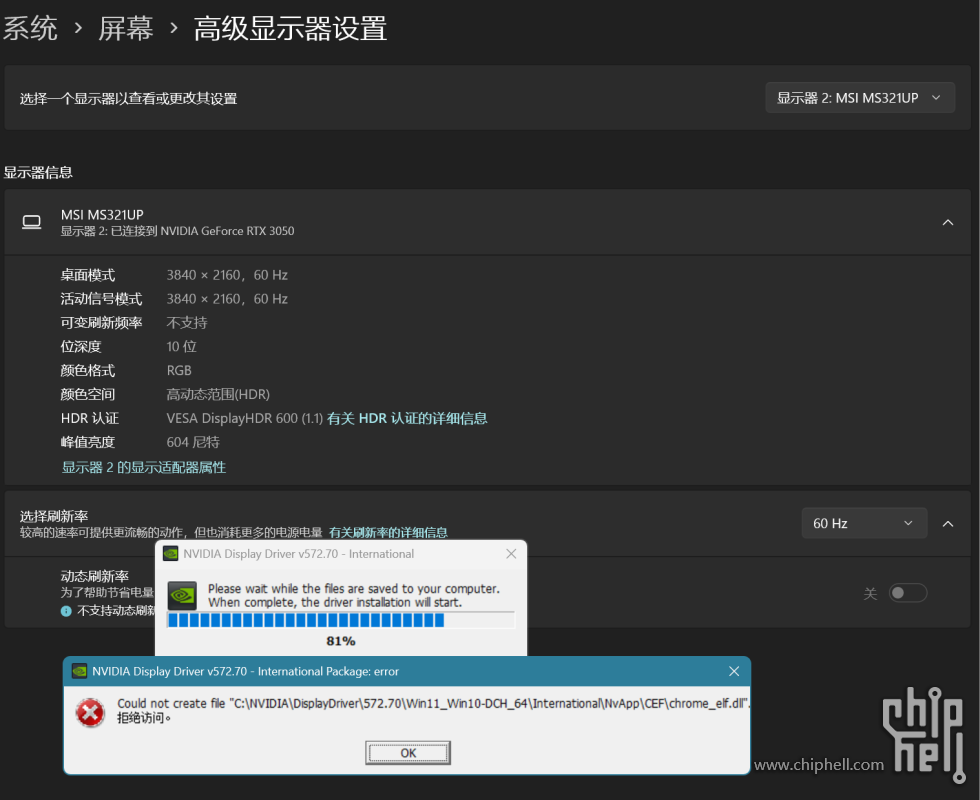Collapse the 选择刷新率 section chevron
Screen dimensions: 980x800
pos(948,524)
